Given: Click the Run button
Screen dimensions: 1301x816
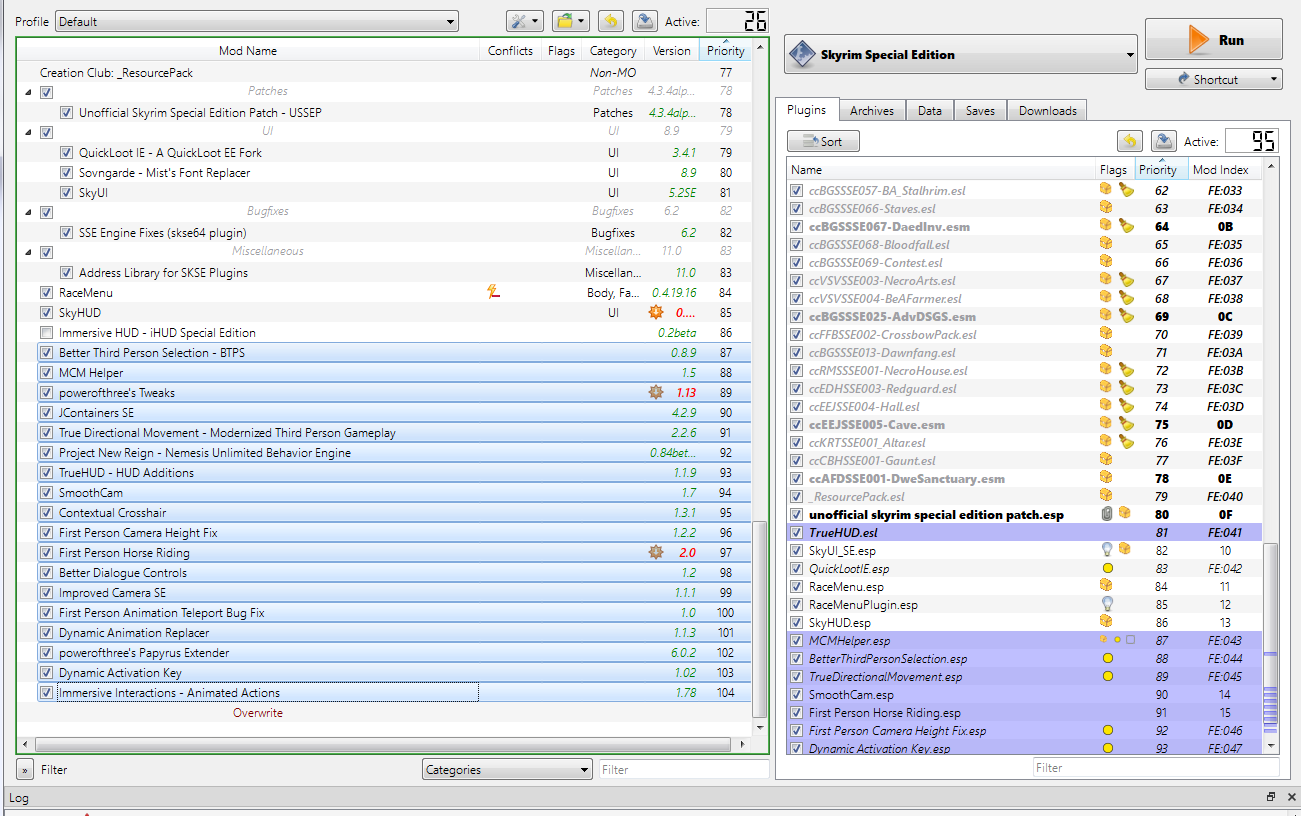Looking at the screenshot, I should (x=1213, y=40).
